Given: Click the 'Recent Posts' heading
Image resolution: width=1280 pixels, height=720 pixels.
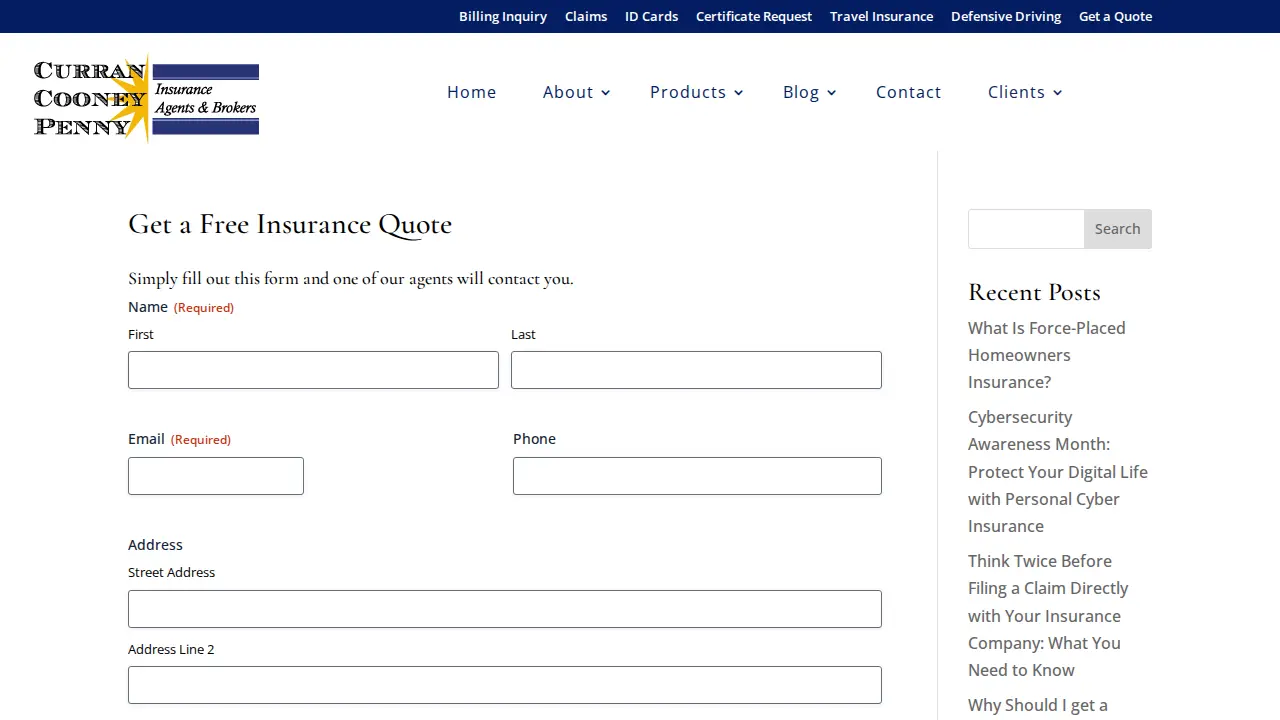Looking at the screenshot, I should pyautogui.click(x=1034, y=292).
